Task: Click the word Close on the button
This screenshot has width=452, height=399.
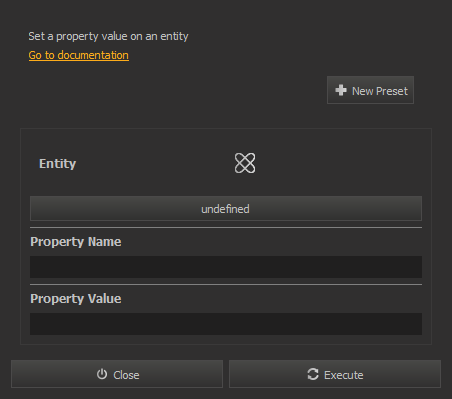Action: coord(126,375)
